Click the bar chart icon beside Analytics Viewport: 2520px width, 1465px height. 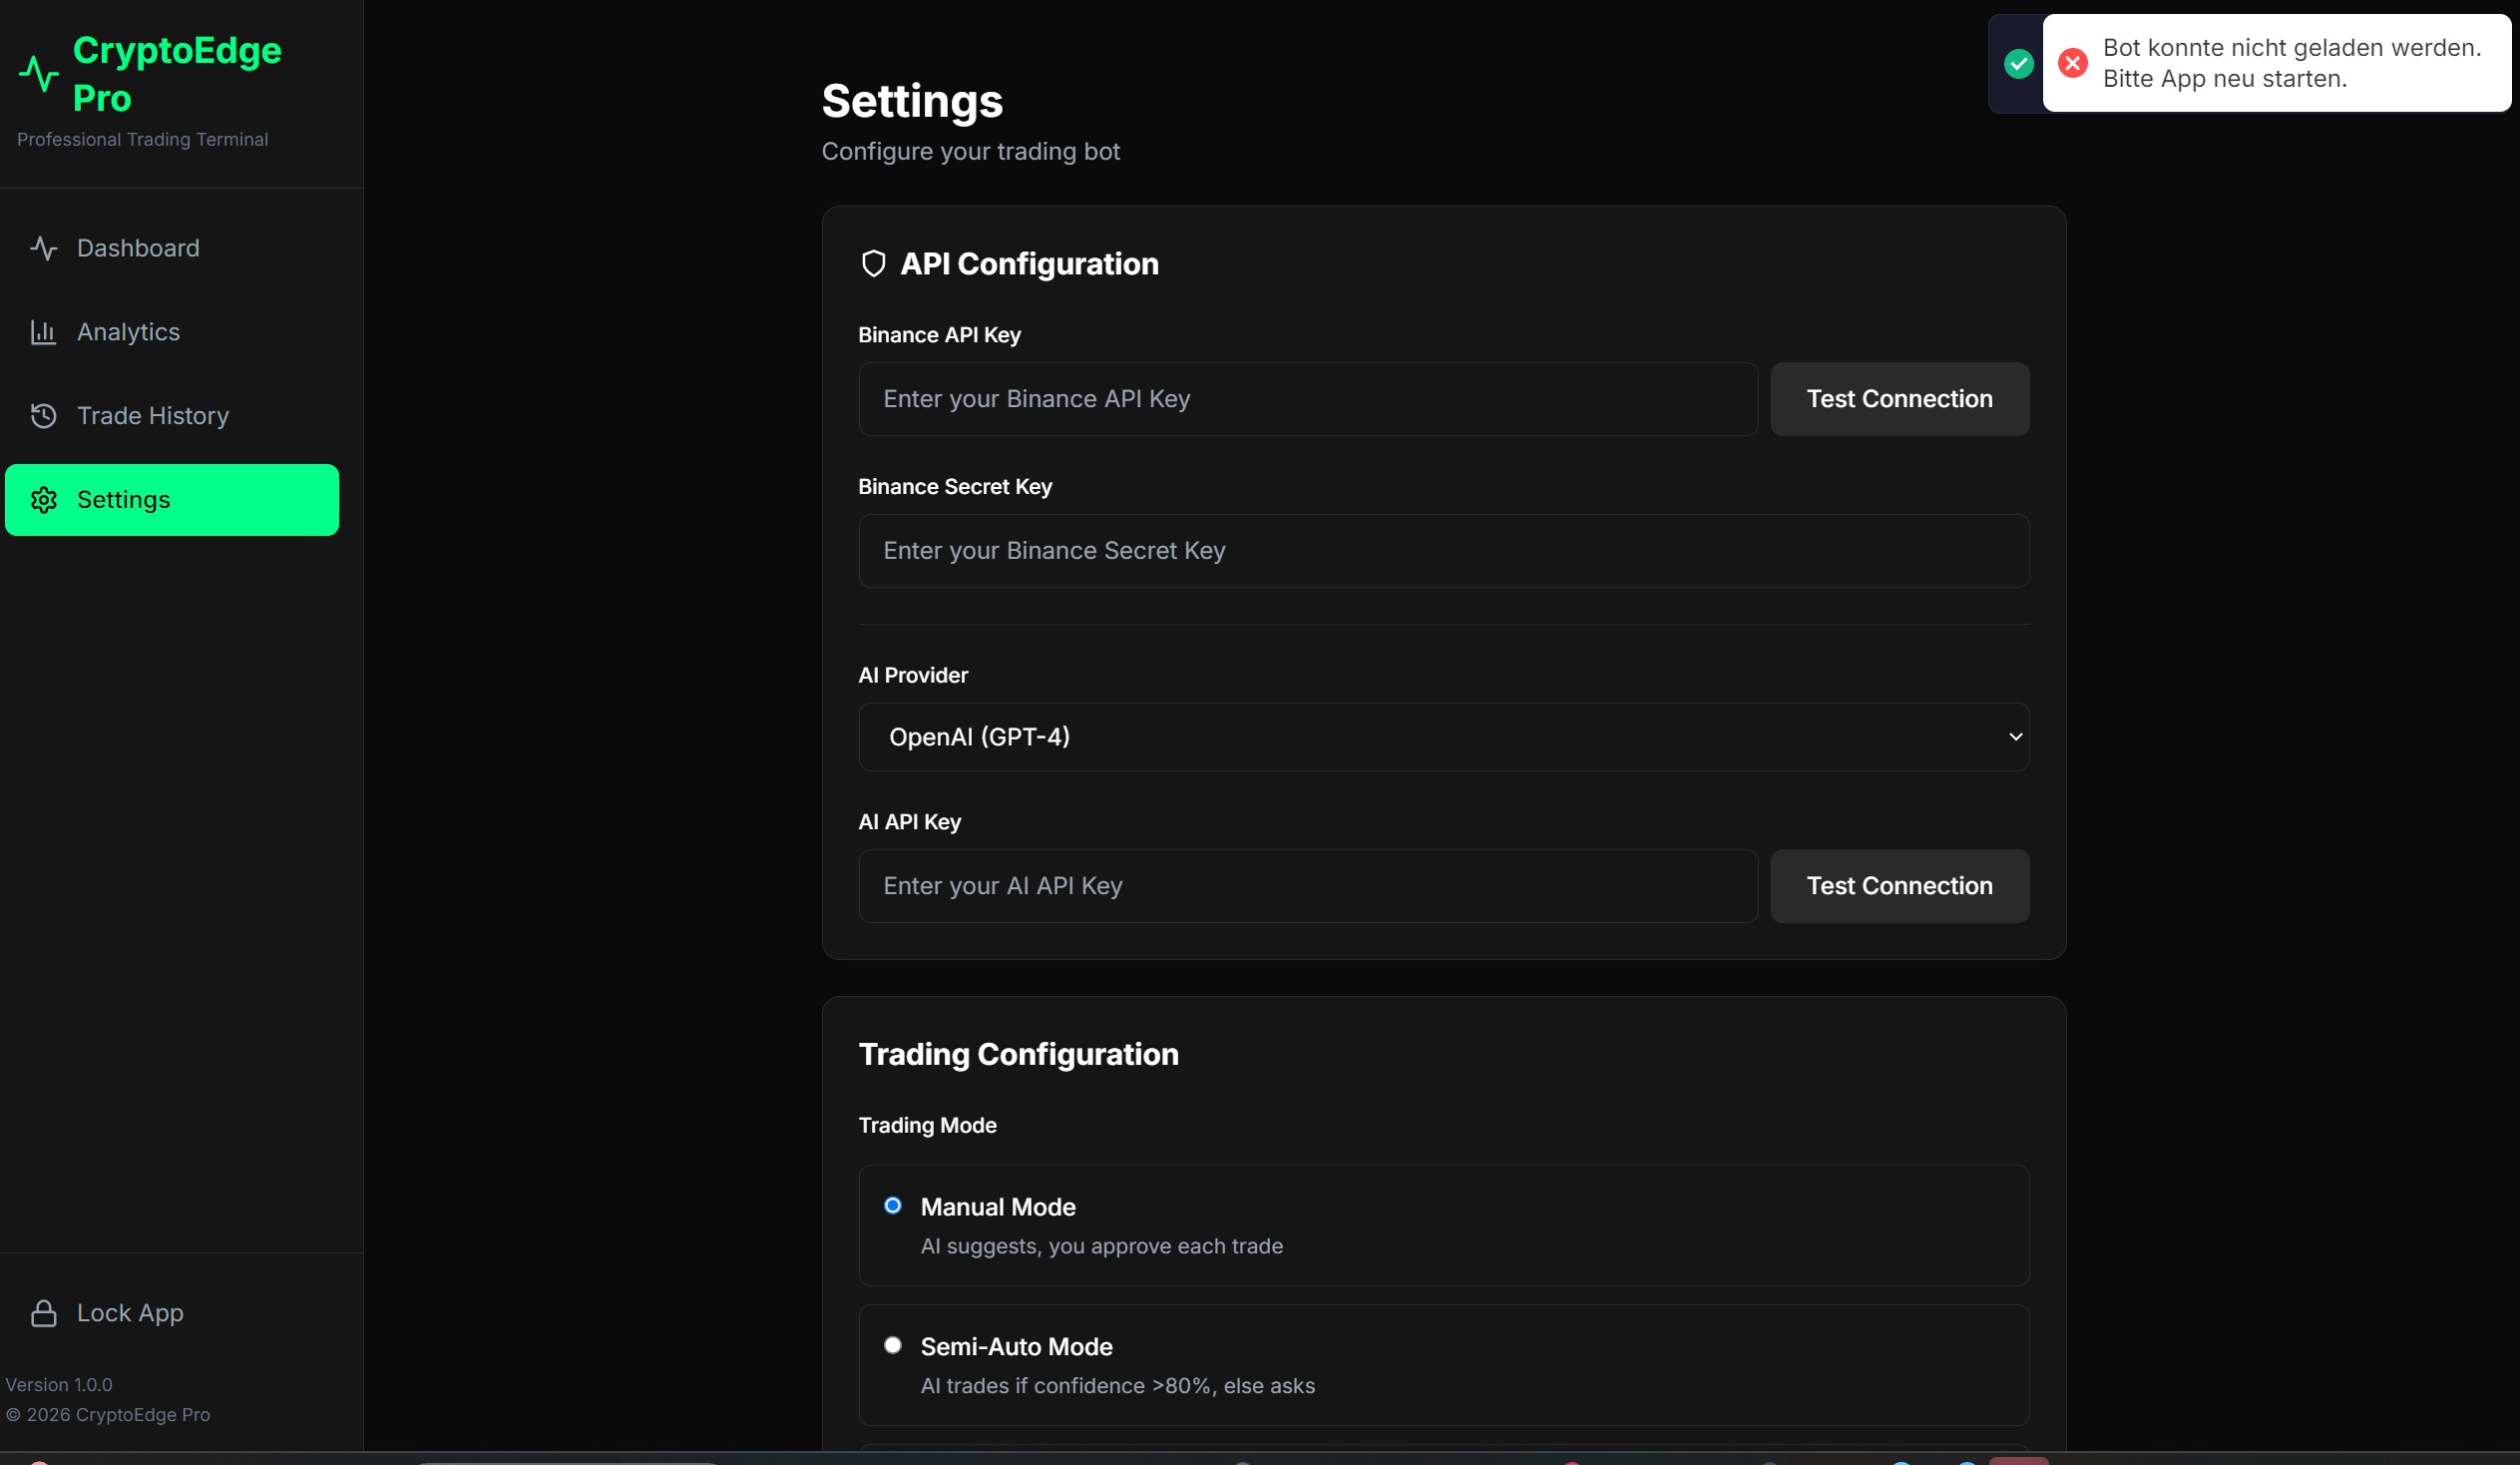pyautogui.click(x=44, y=331)
